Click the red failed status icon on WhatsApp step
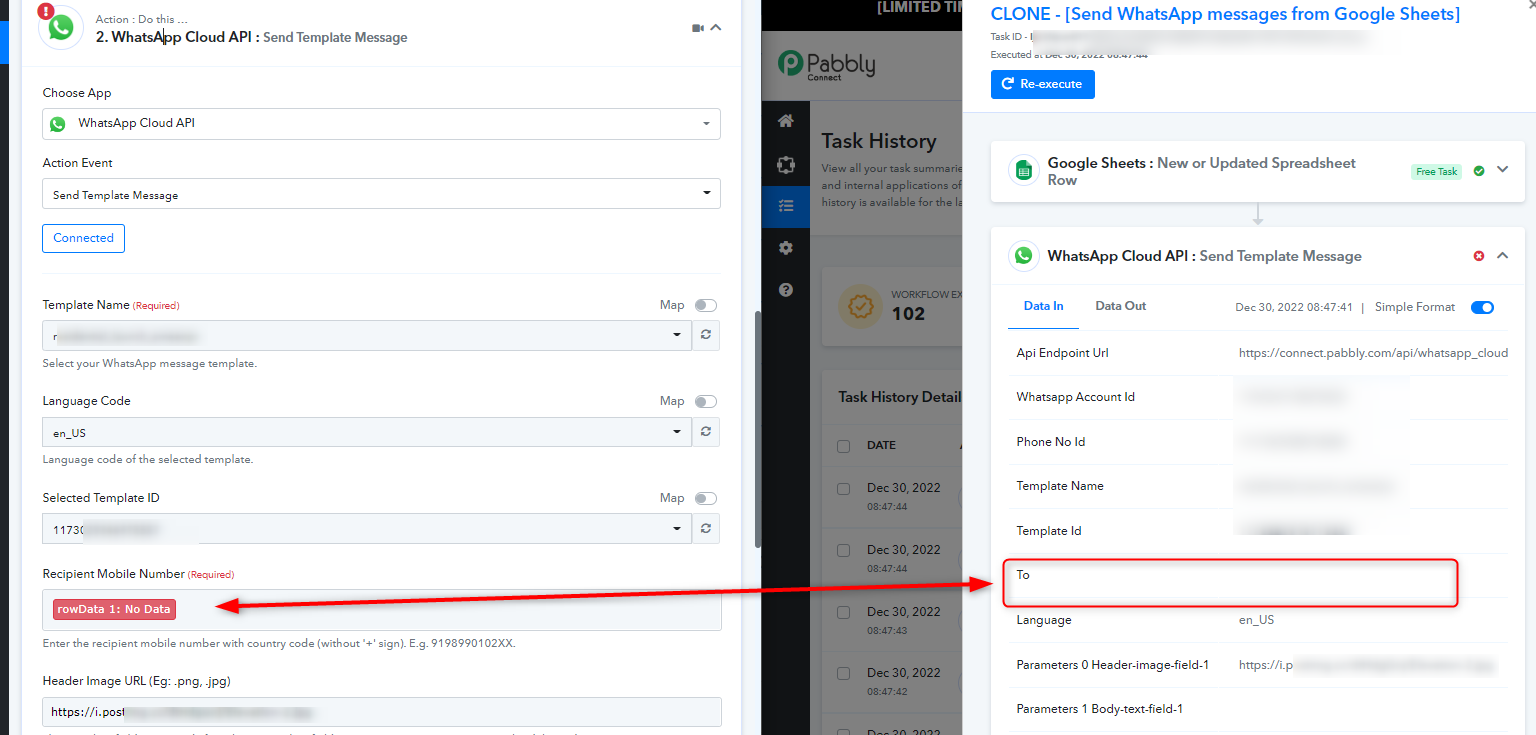The width and height of the screenshot is (1536, 735). pos(1479,256)
